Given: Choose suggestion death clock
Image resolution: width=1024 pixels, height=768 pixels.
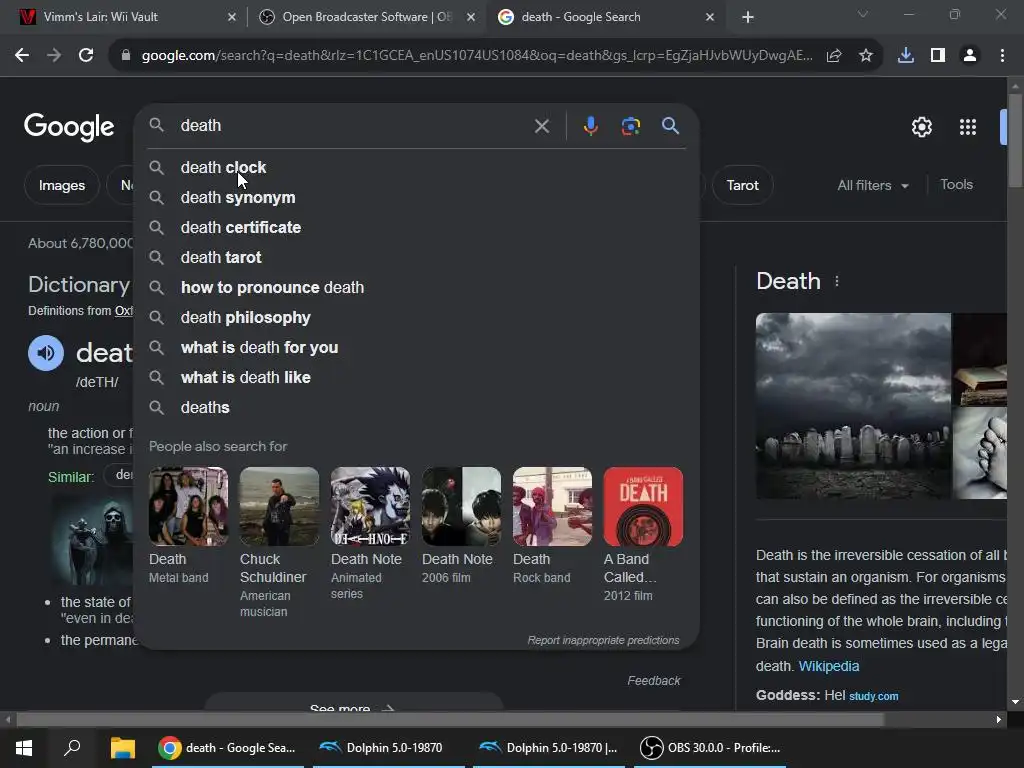Looking at the screenshot, I should [x=417, y=168].
